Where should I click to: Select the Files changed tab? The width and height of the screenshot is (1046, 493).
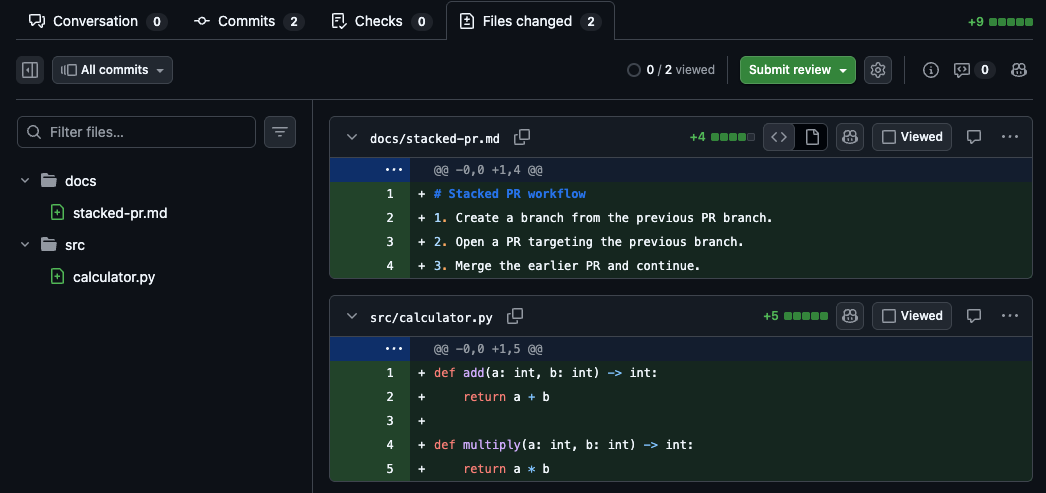point(530,21)
